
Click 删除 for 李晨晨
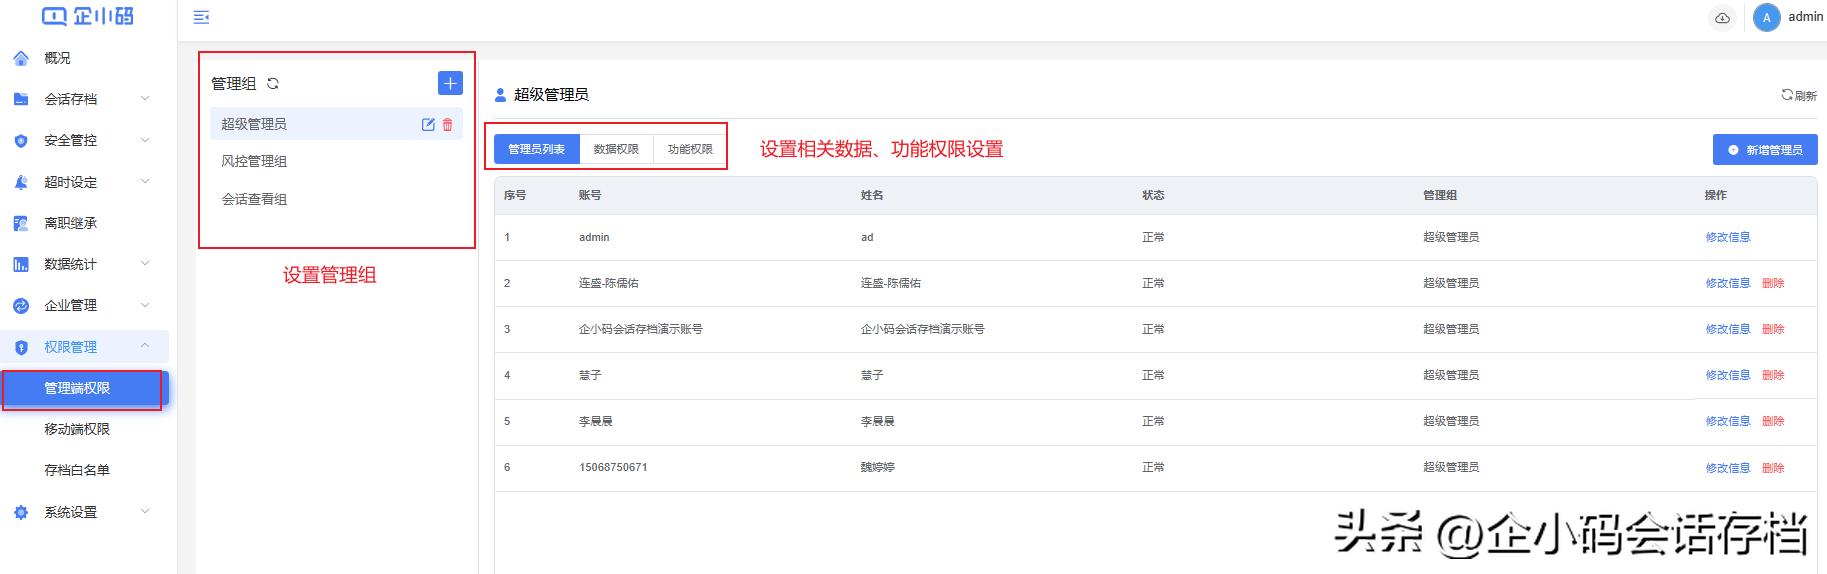coord(1773,421)
